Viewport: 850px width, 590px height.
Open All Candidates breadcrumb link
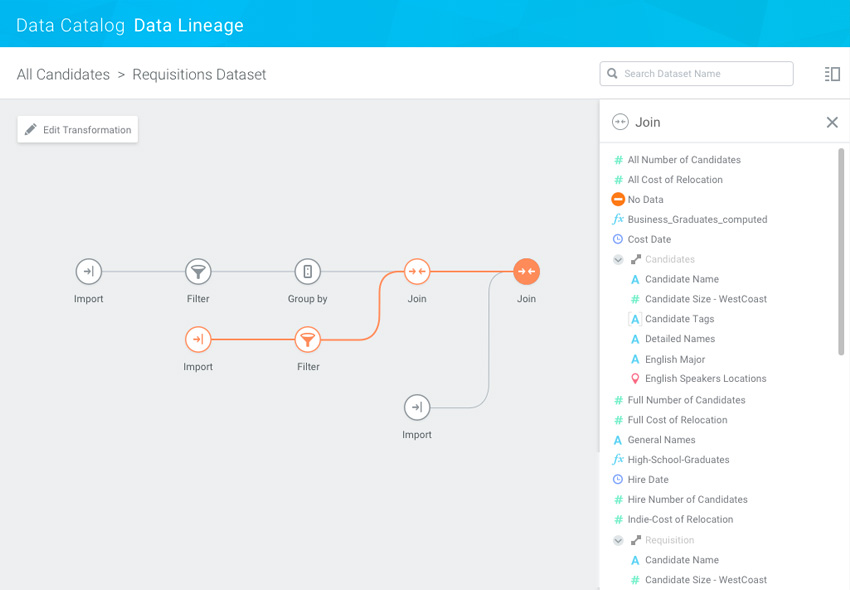[x=63, y=75]
